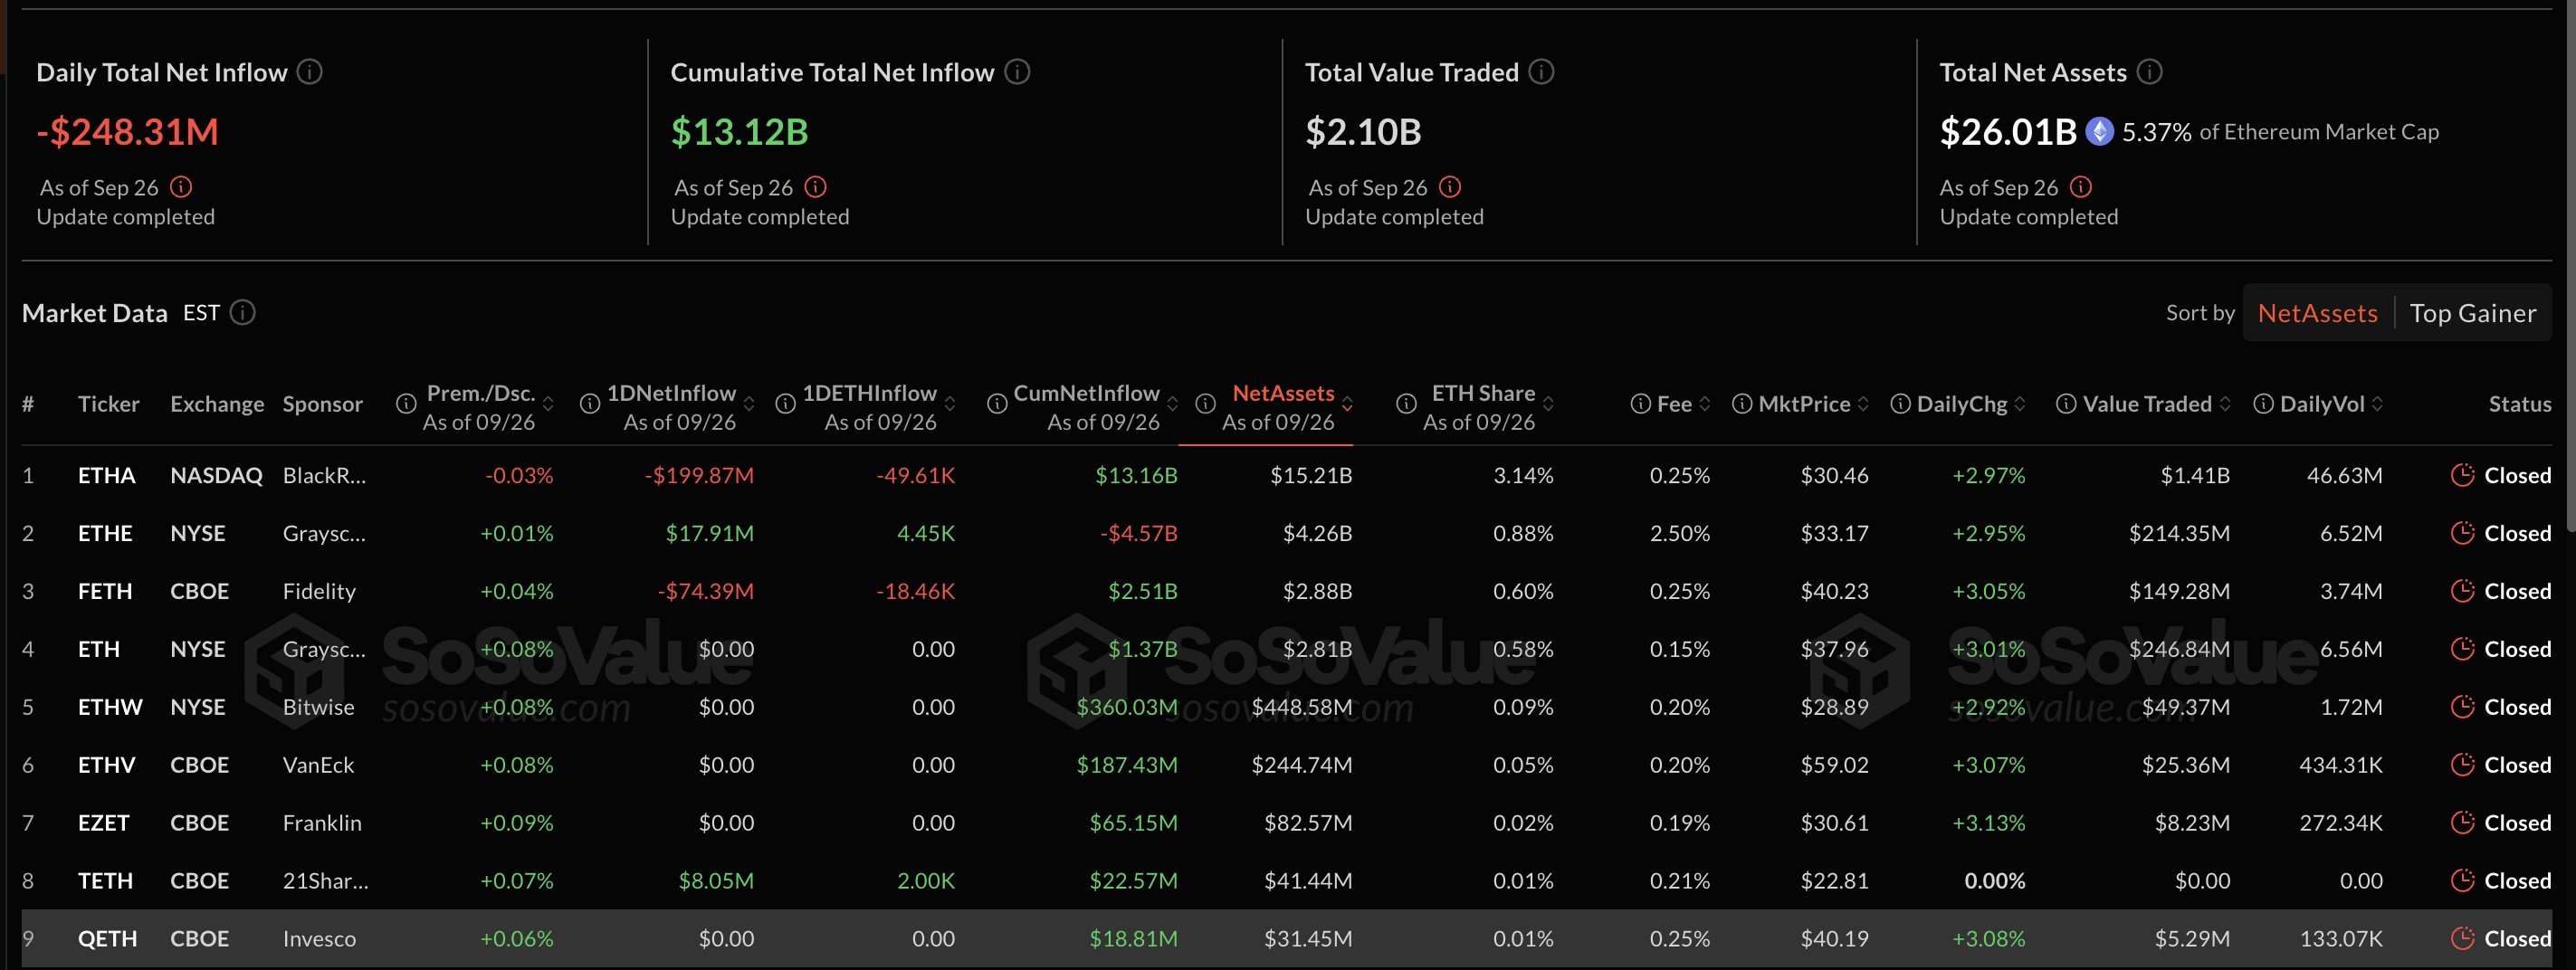Click red alert icon under -$248.31M date
2576x970 pixels.
point(181,187)
